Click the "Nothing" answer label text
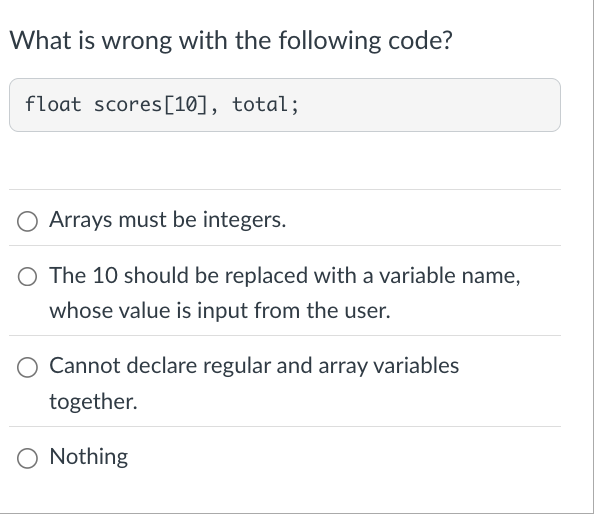The height and width of the screenshot is (526, 602). point(89,457)
